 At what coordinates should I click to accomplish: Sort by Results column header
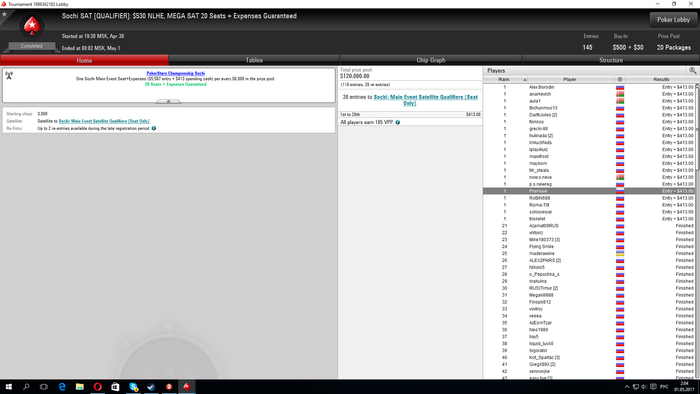click(x=660, y=79)
